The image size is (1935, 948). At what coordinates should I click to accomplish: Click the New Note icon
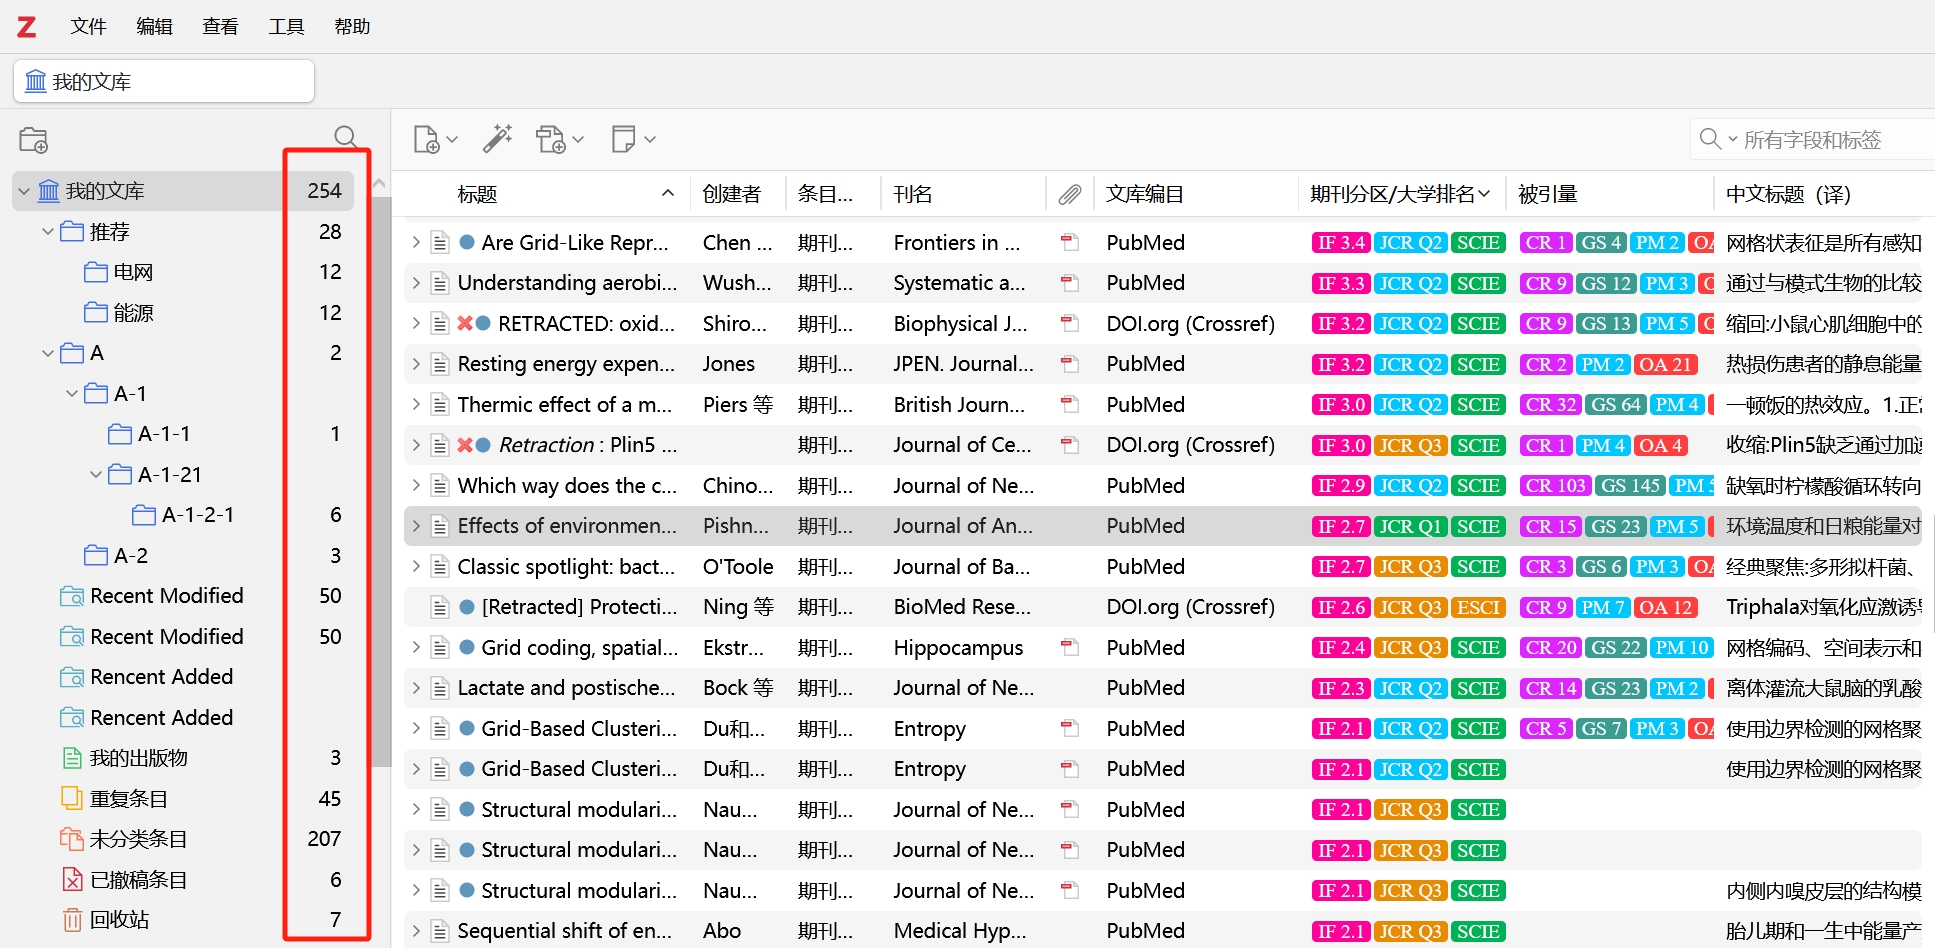point(623,139)
